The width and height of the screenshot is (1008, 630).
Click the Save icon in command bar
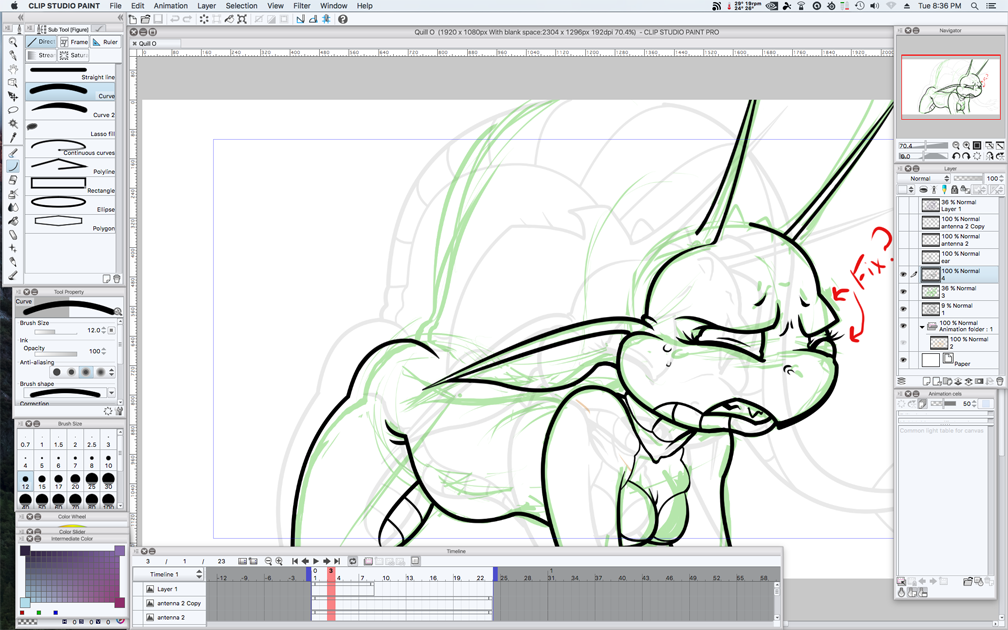[158, 19]
